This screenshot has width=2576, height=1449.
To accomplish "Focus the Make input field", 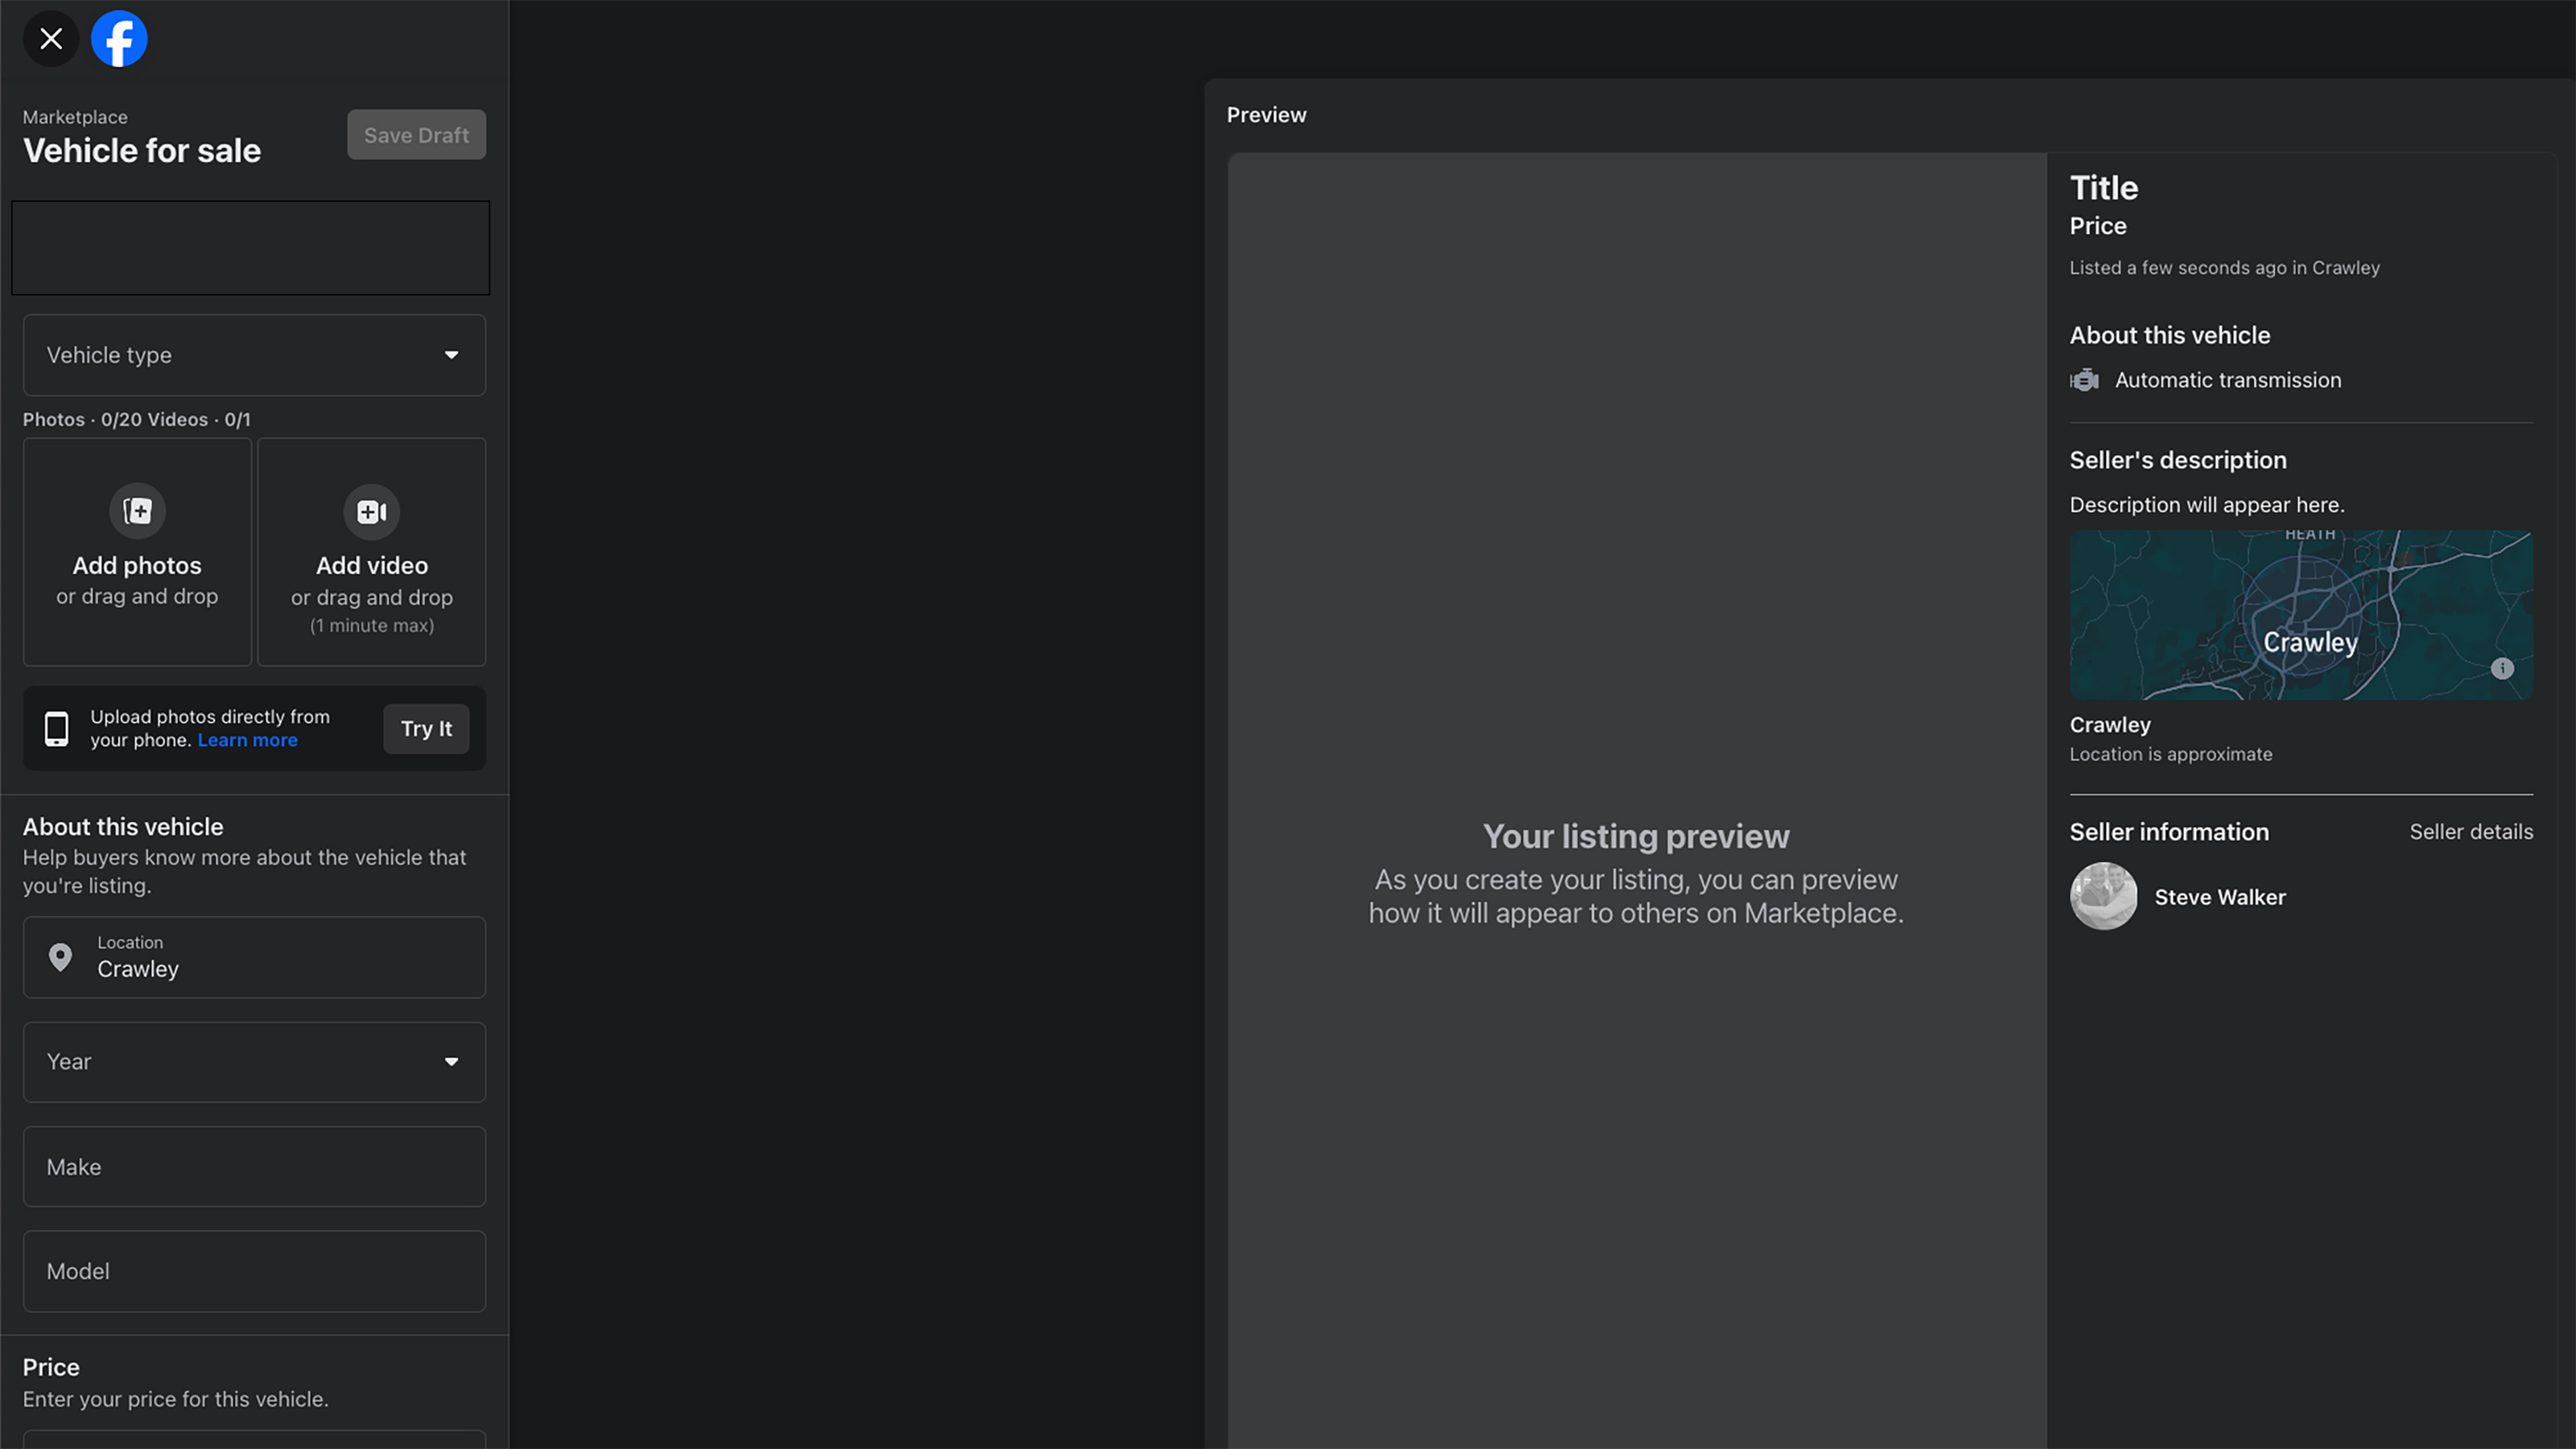I will click(x=254, y=1167).
